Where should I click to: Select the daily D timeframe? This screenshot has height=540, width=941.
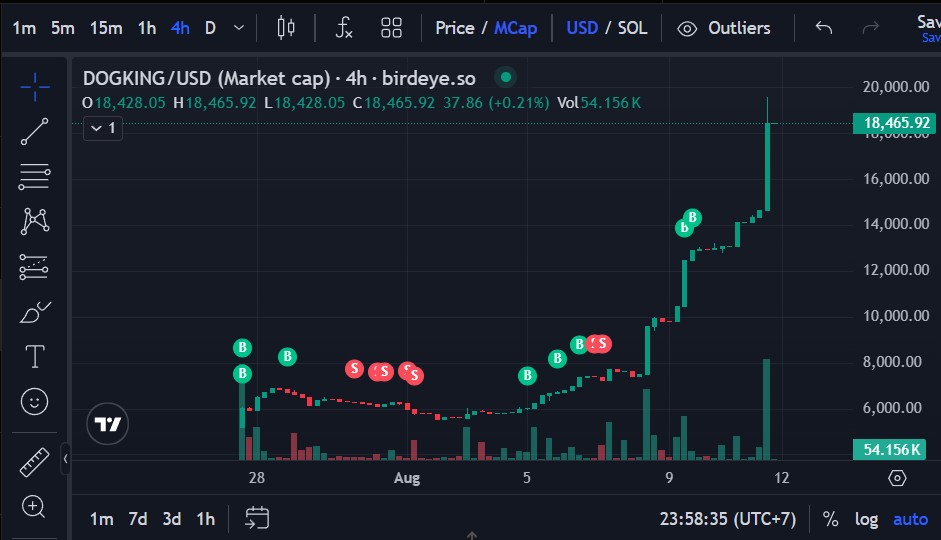click(x=210, y=28)
